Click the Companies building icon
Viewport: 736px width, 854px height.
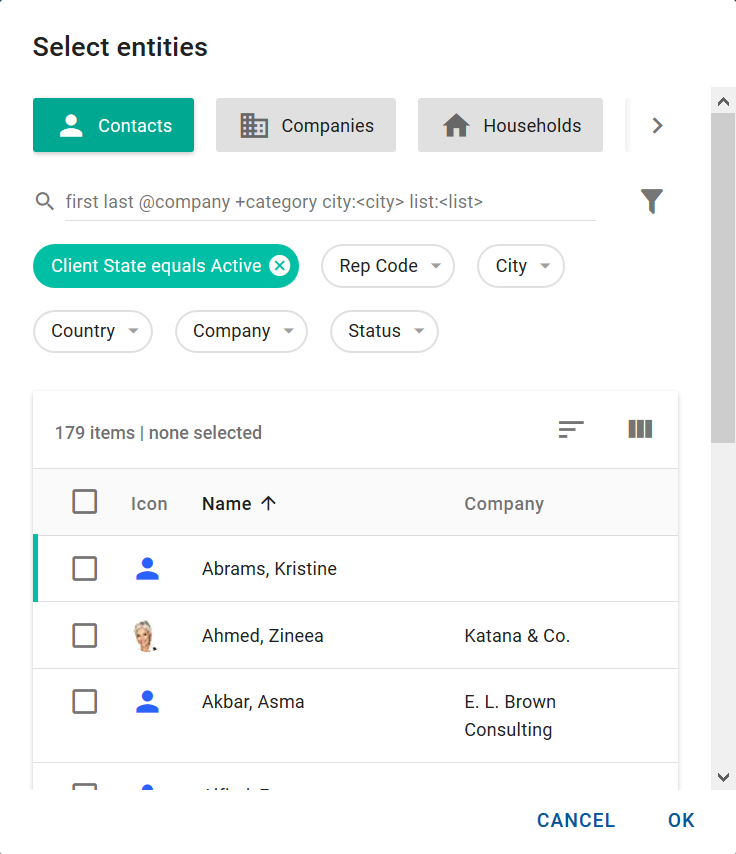click(253, 125)
